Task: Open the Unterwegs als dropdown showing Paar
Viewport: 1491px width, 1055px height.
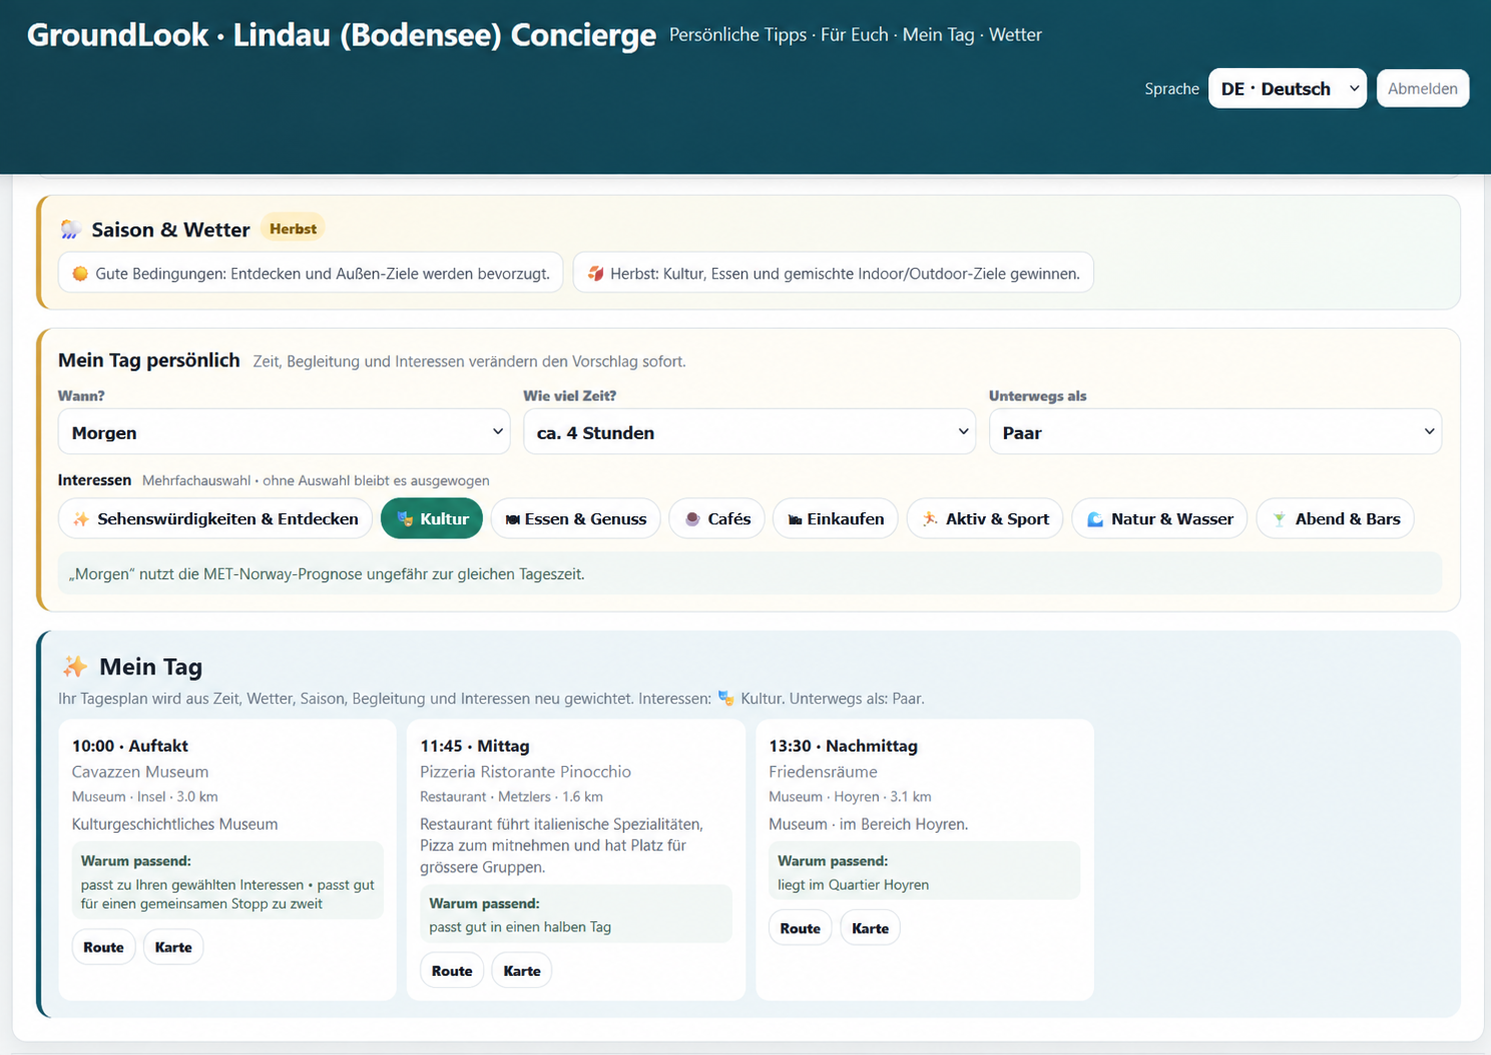Action: [x=1215, y=432]
